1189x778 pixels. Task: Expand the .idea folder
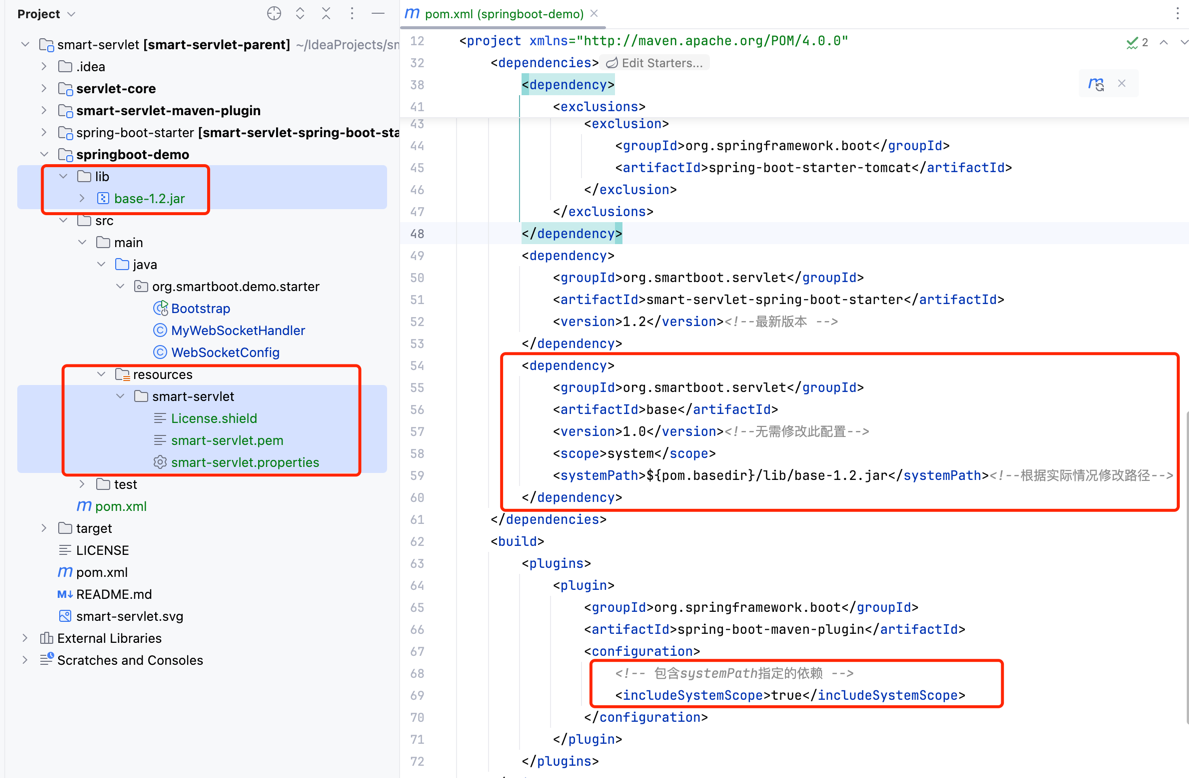click(x=44, y=67)
